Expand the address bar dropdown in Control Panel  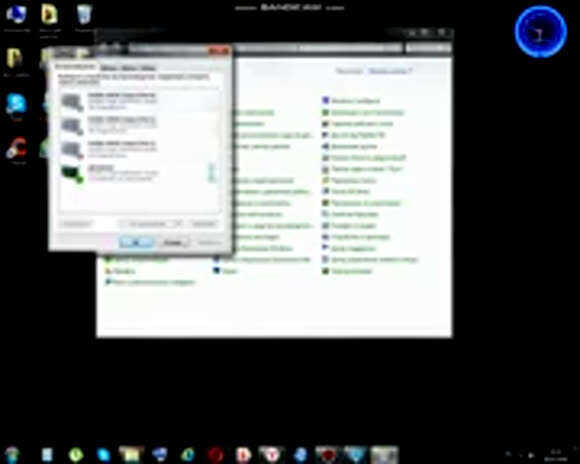(397, 48)
